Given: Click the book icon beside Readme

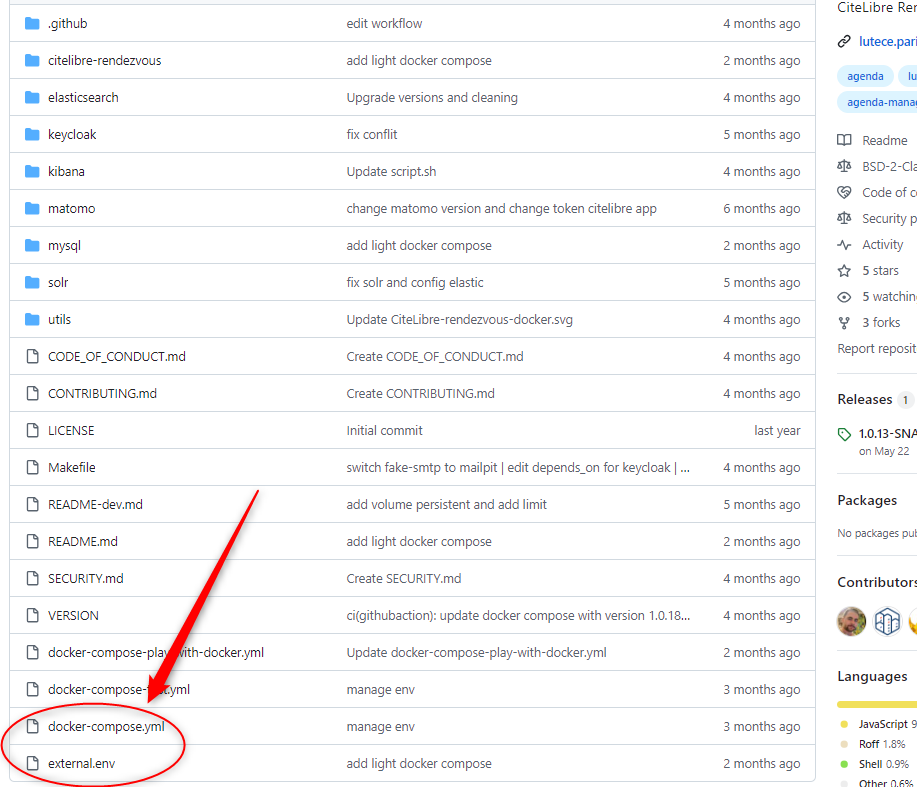Looking at the screenshot, I should [845, 141].
